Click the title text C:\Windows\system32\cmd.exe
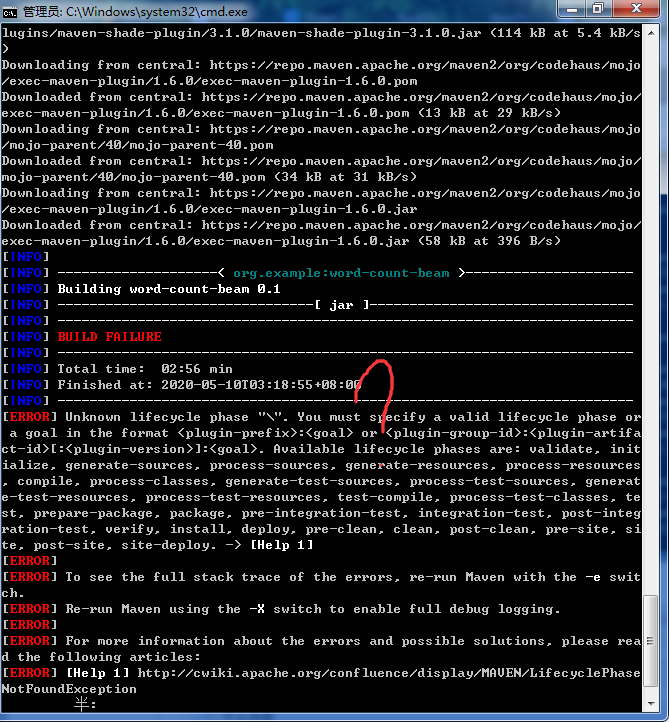The width and height of the screenshot is (669, 722). coord(157,12)
